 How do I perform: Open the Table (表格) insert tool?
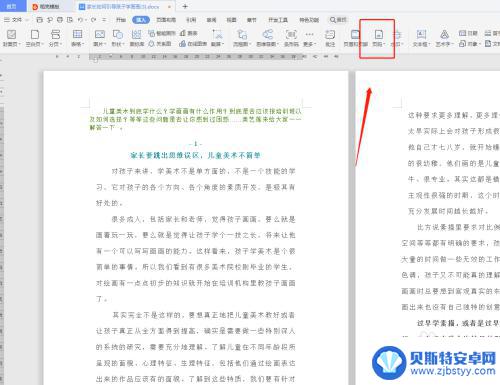point(78,38)
